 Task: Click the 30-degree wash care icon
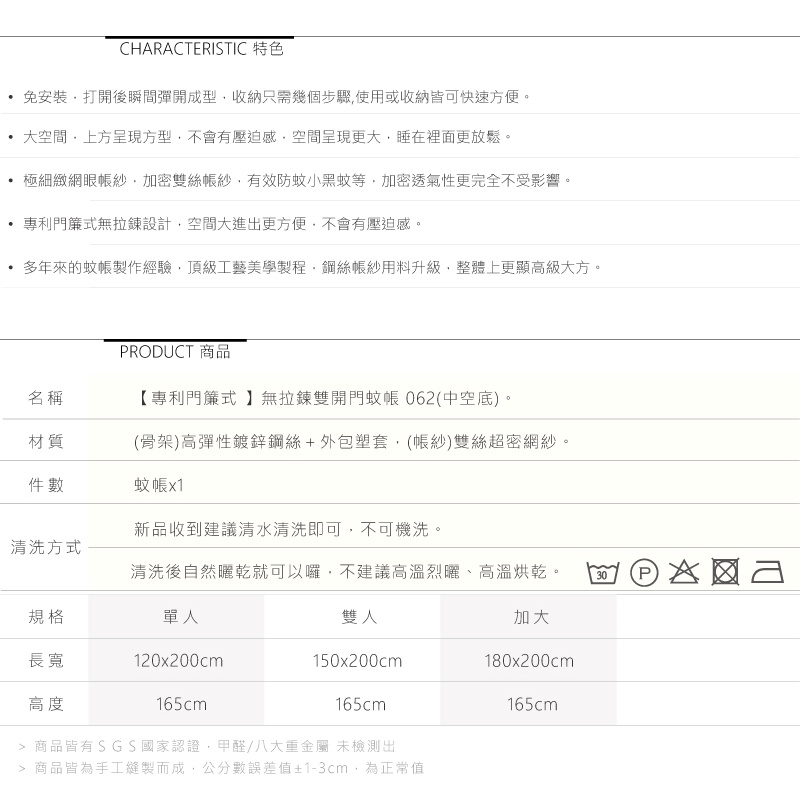[603, 573]
